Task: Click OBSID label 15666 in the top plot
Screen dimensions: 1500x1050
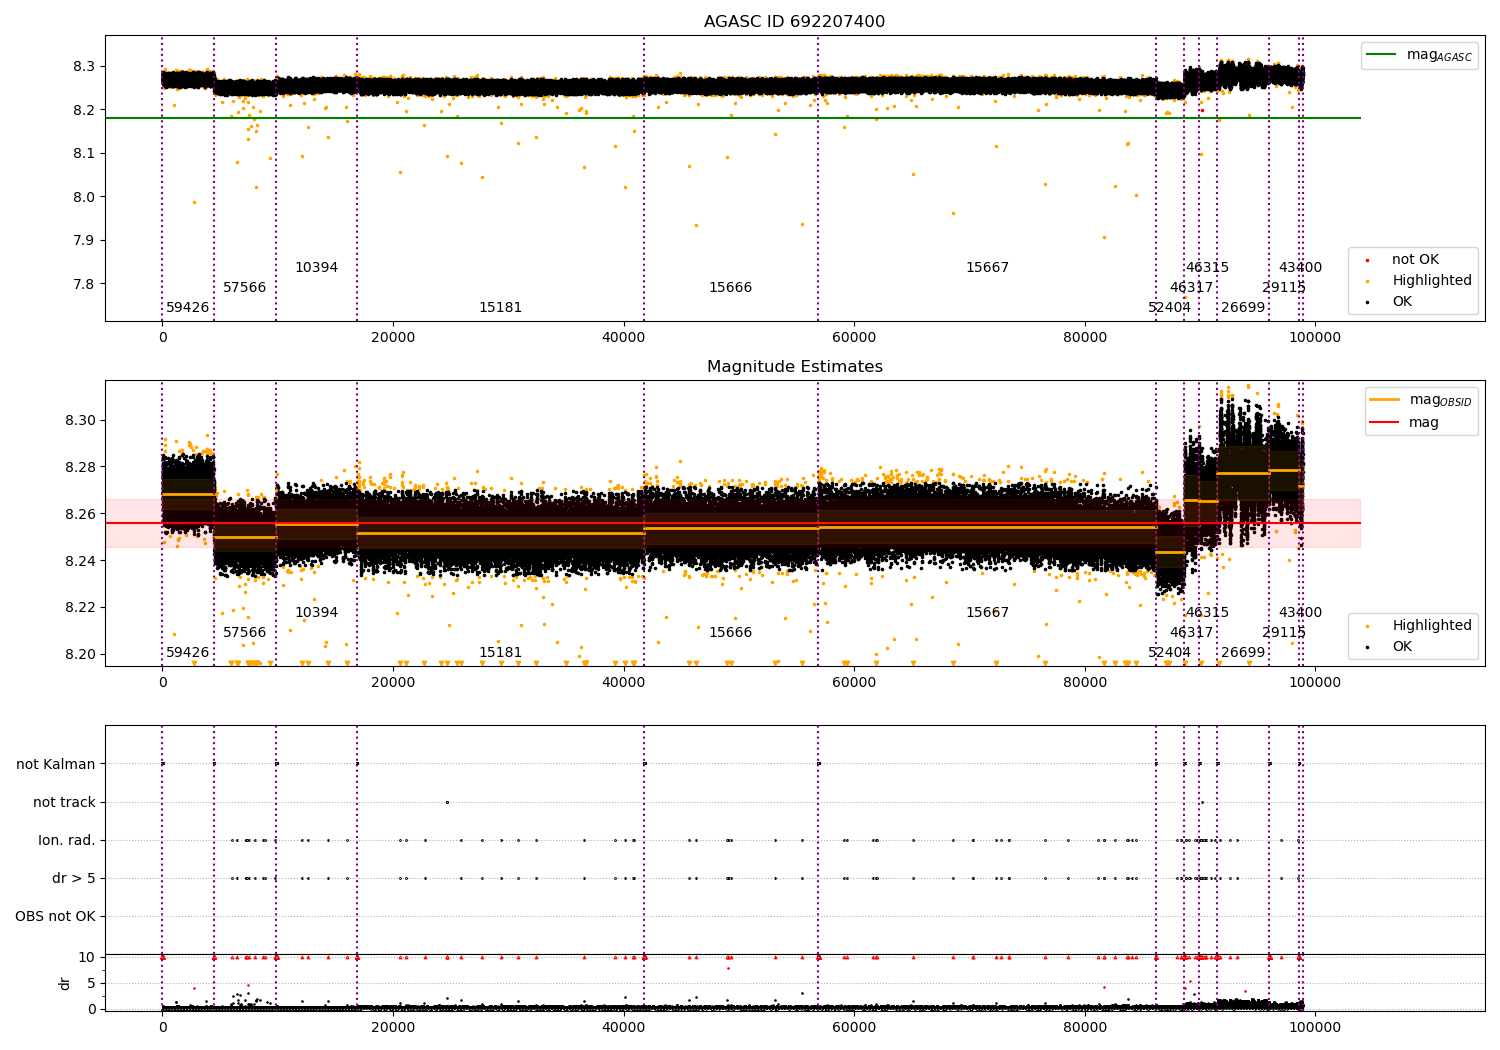Action: tap(731, 288)
